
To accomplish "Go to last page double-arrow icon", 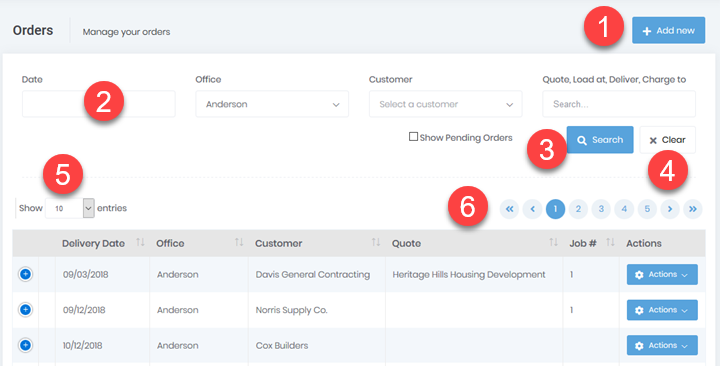I will (x=693, y=209).
